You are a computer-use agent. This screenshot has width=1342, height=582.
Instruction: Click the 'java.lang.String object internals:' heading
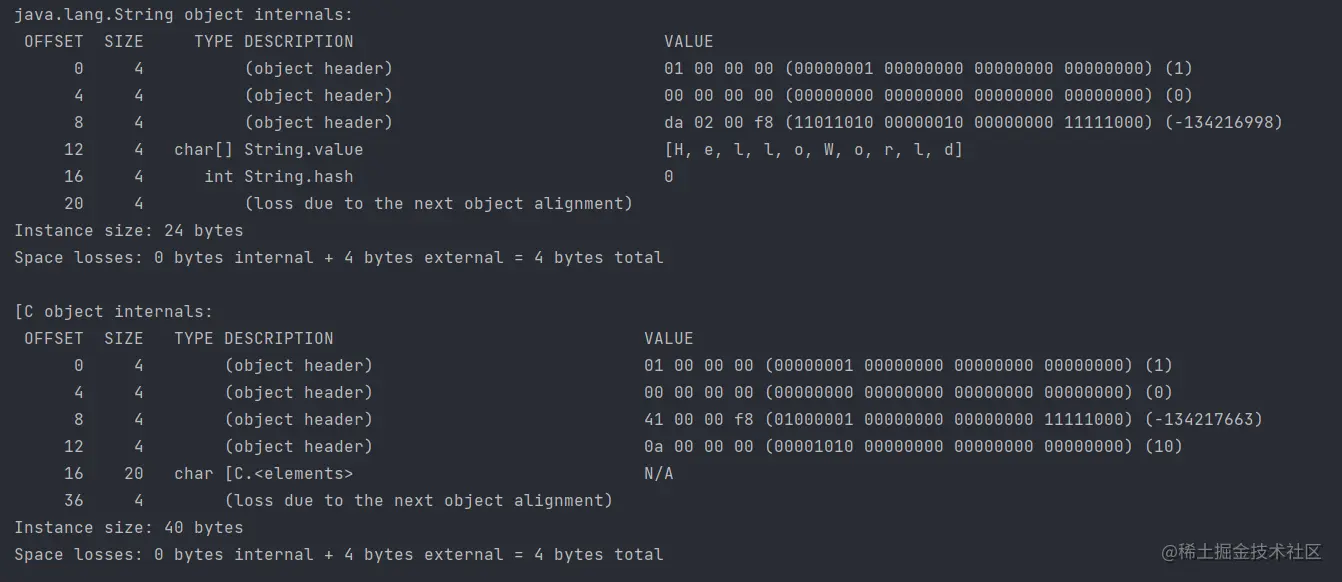(x=183, y=15)
